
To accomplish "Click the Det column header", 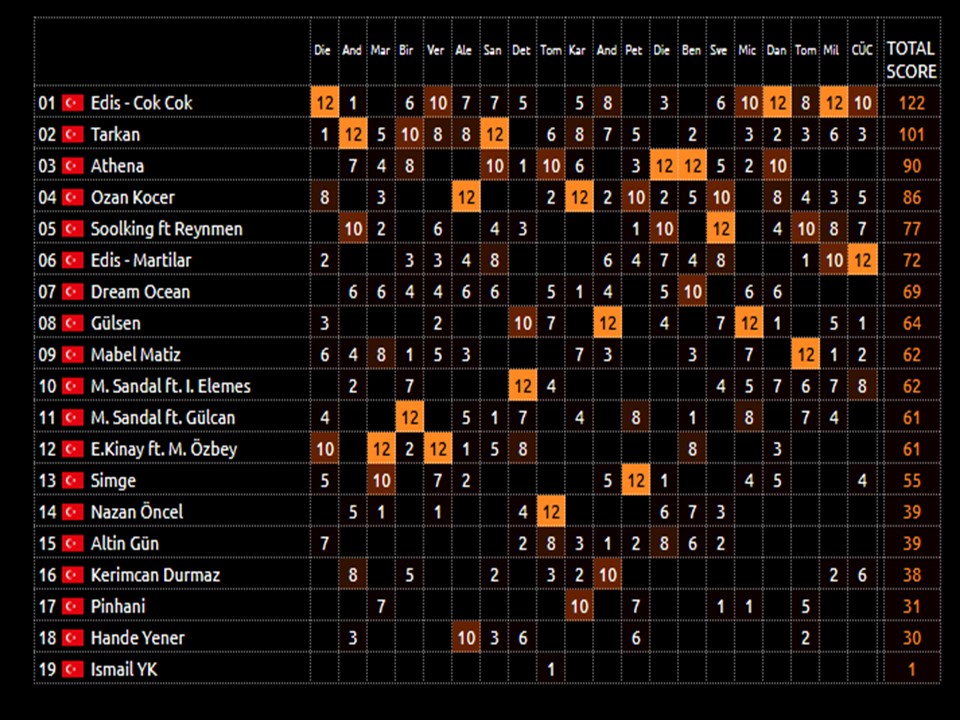I will pyautogui.click(x=521, y=50).
